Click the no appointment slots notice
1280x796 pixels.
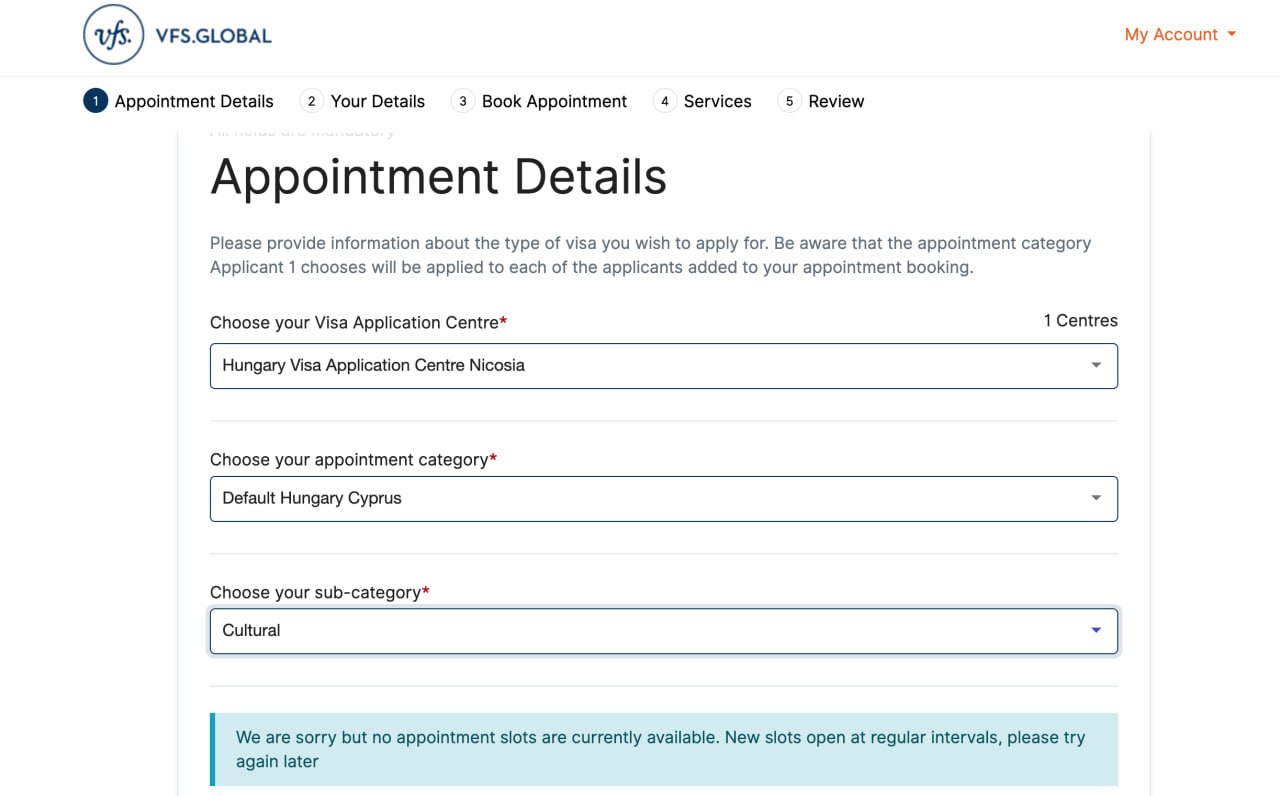pyautogui.click(x=663, y=749)
